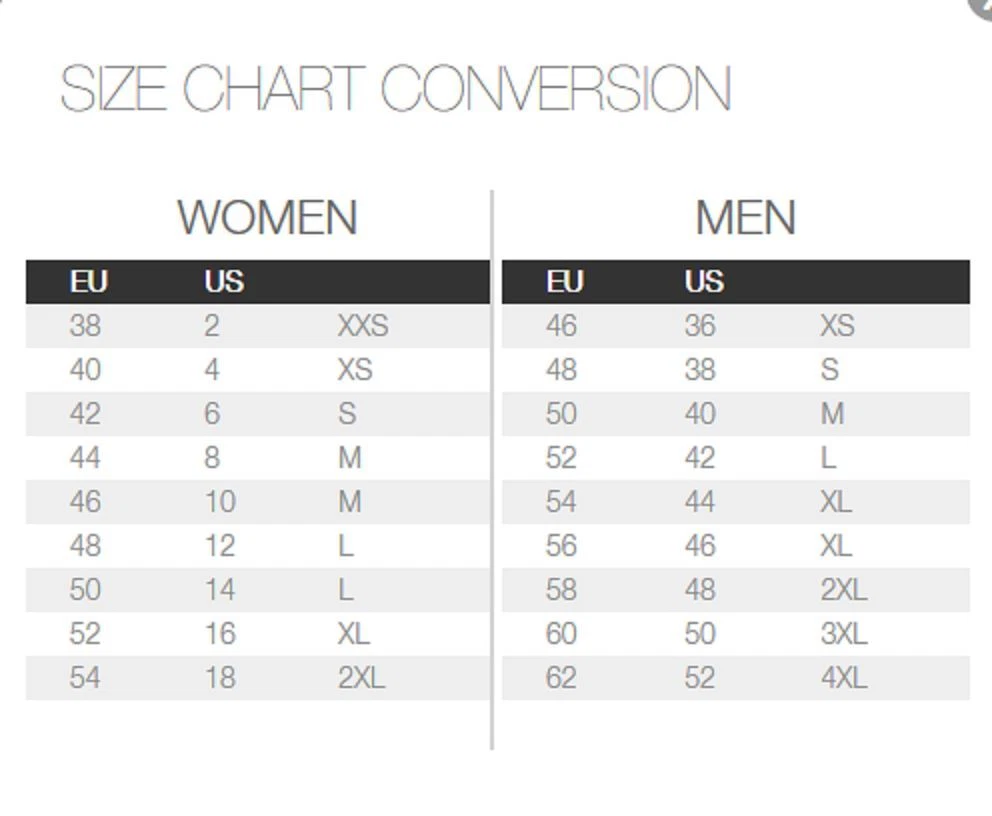Click women's US size 14 cell
Viewport: 992px width, 816px height.
coord(220,590)
